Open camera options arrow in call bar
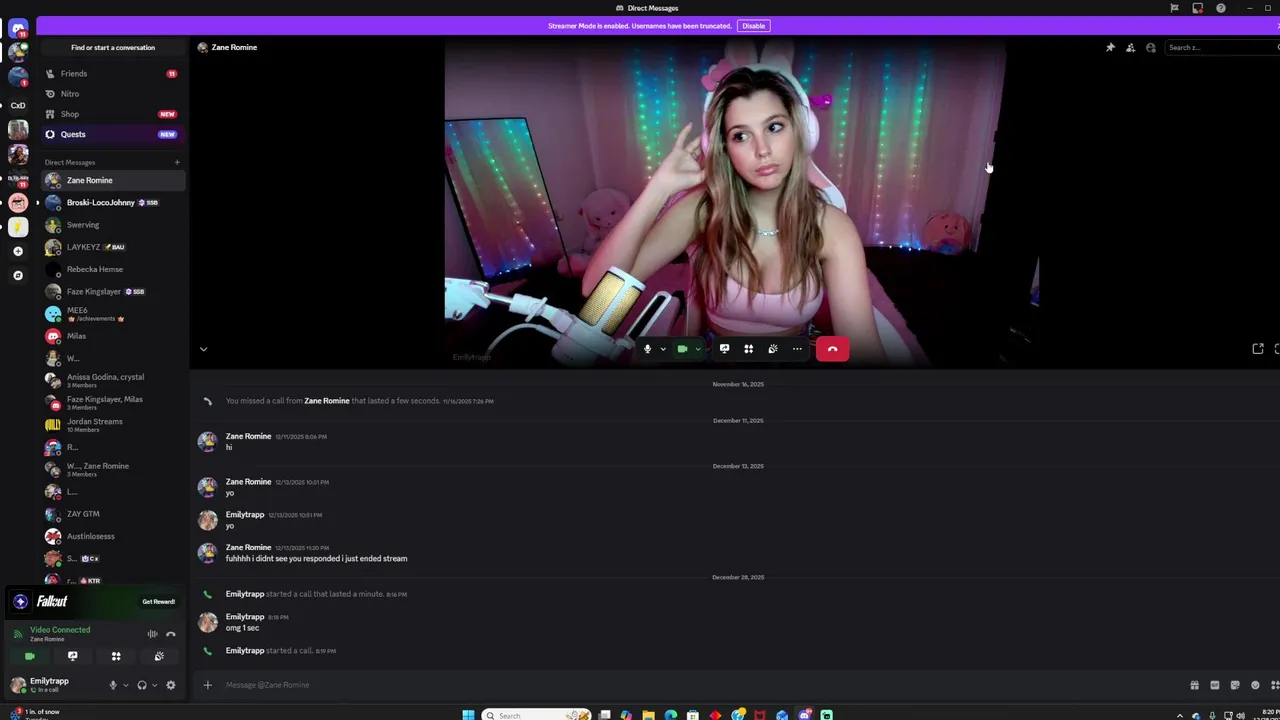This screenshot has width=1280, height=720. click(697, 349)
